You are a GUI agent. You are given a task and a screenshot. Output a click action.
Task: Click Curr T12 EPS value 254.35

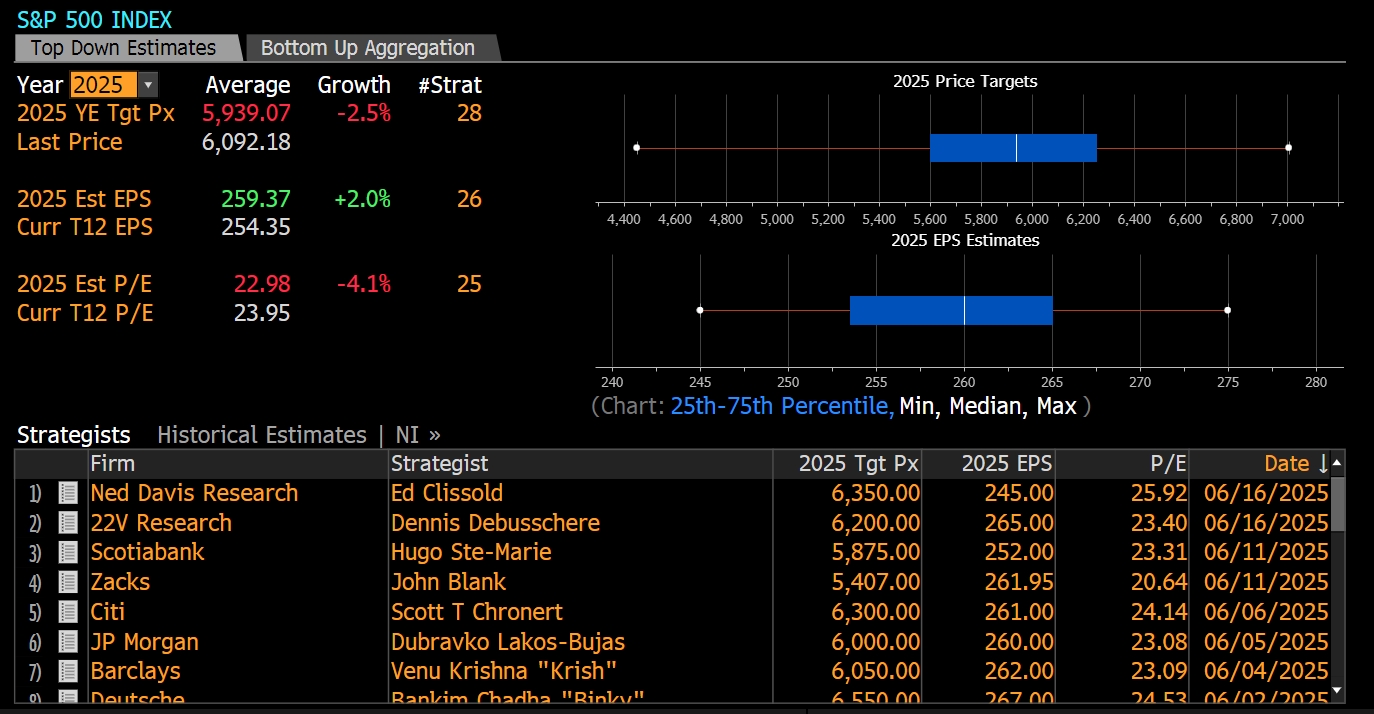coord(256,227)
